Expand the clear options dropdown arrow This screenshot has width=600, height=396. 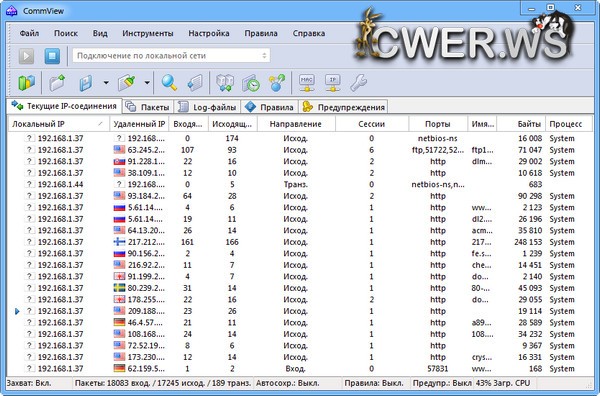[147, 82]
